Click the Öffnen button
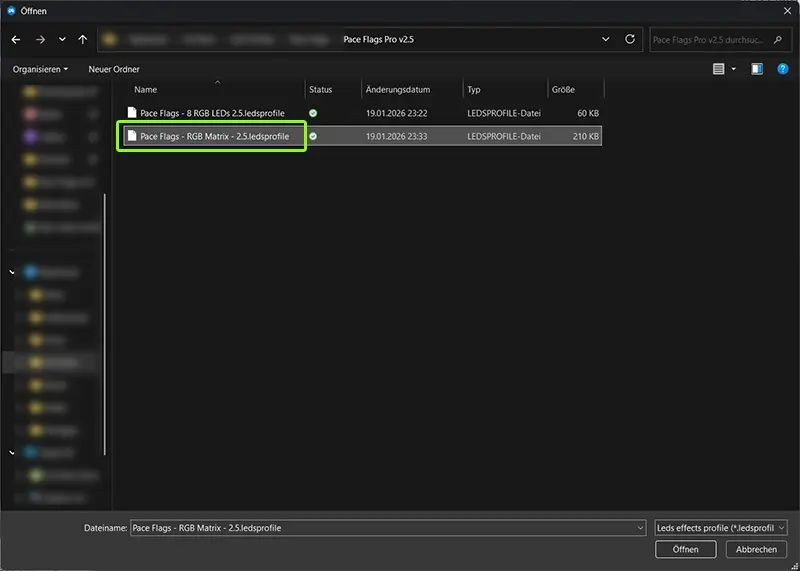800x571 pixels. pos(686,550)
